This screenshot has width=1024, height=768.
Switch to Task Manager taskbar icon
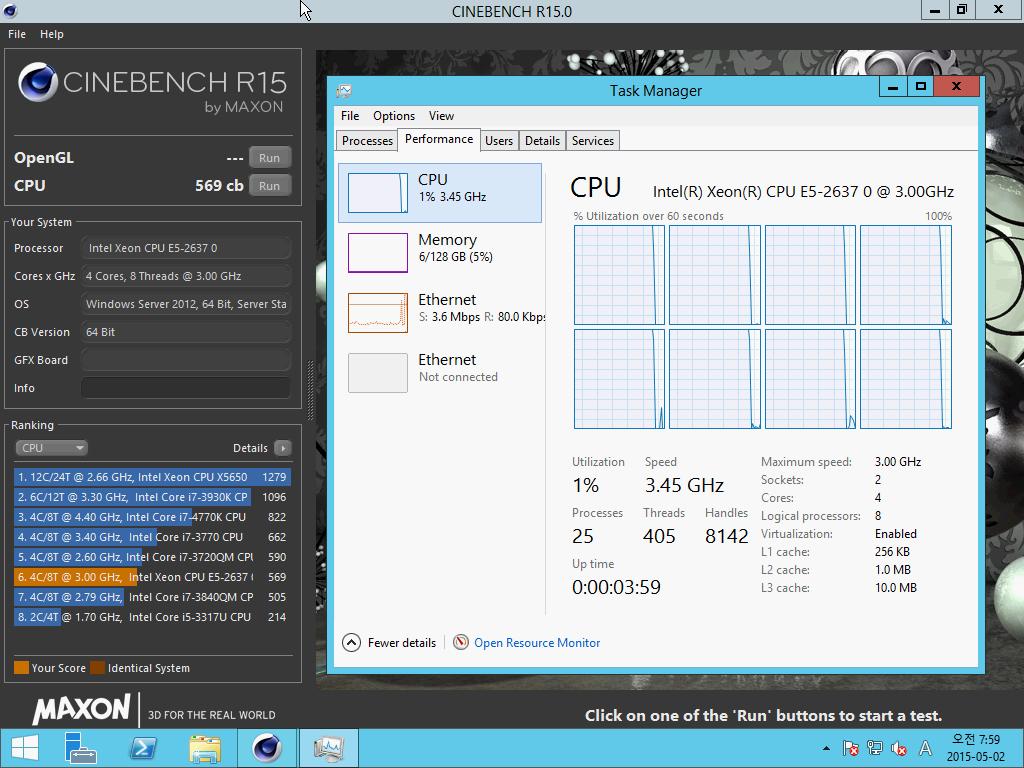(328, 748)
